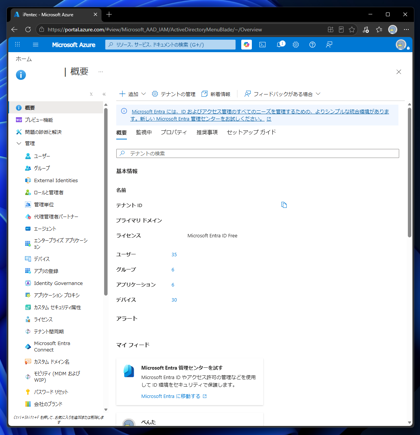Switch to the 監視中 tab

144,132
